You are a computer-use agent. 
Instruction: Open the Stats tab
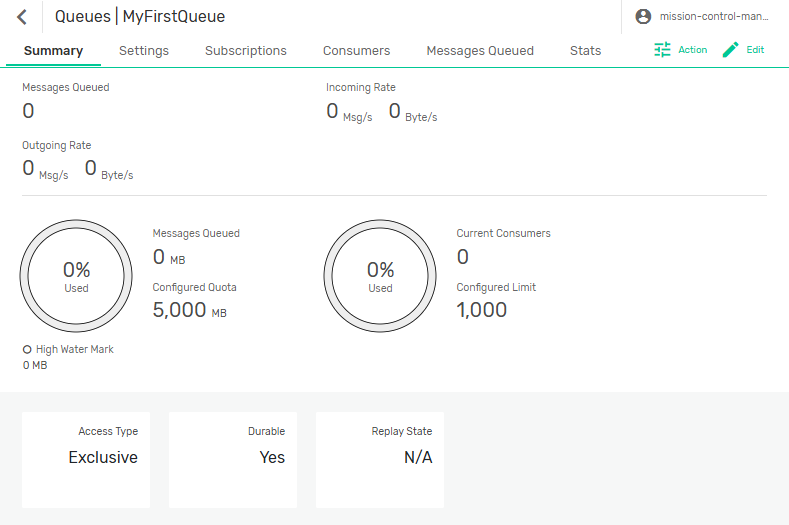585,51
